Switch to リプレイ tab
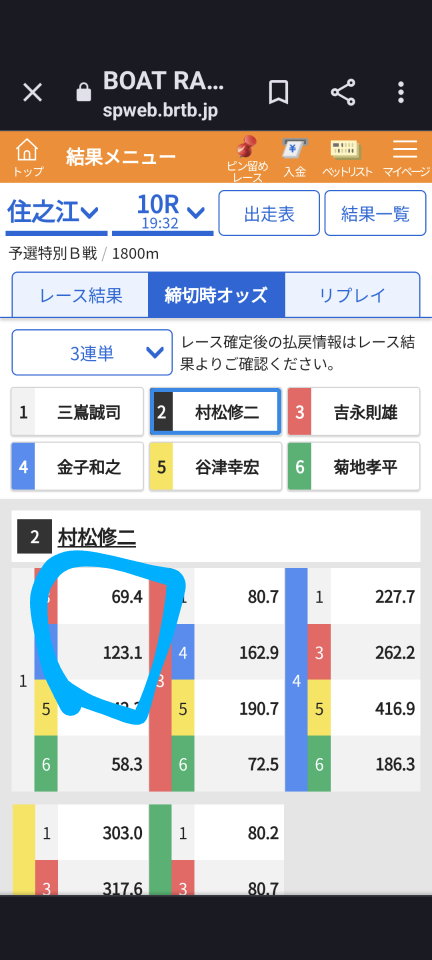The height and width of the screenshot is (960, 432). 352,296
